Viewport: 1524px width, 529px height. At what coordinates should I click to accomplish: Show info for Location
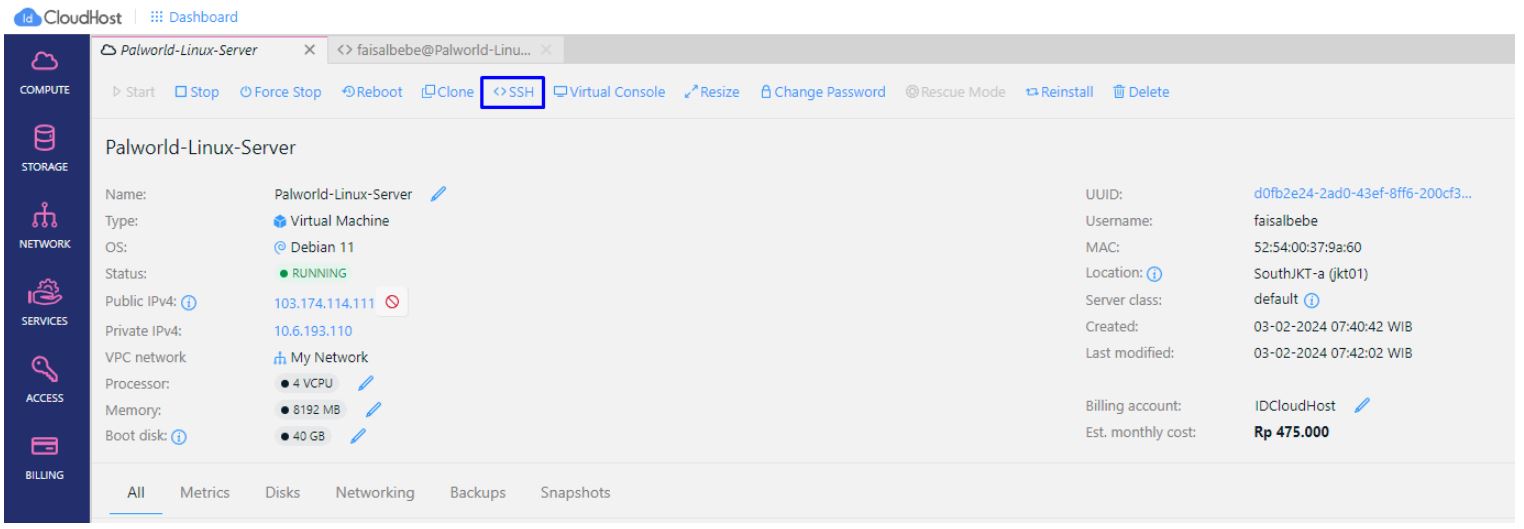(x=1156, y=275)
